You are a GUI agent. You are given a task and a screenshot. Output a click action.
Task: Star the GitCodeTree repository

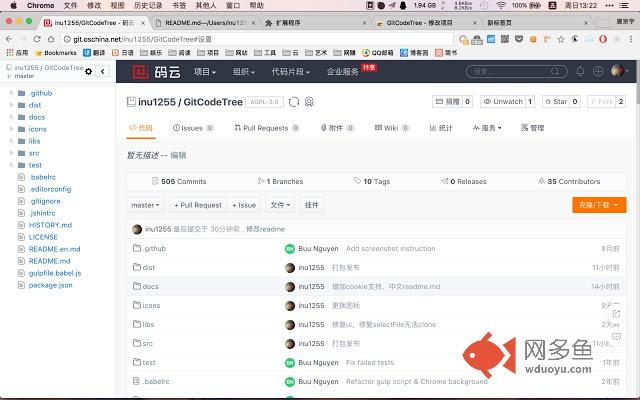pos(555,101)
